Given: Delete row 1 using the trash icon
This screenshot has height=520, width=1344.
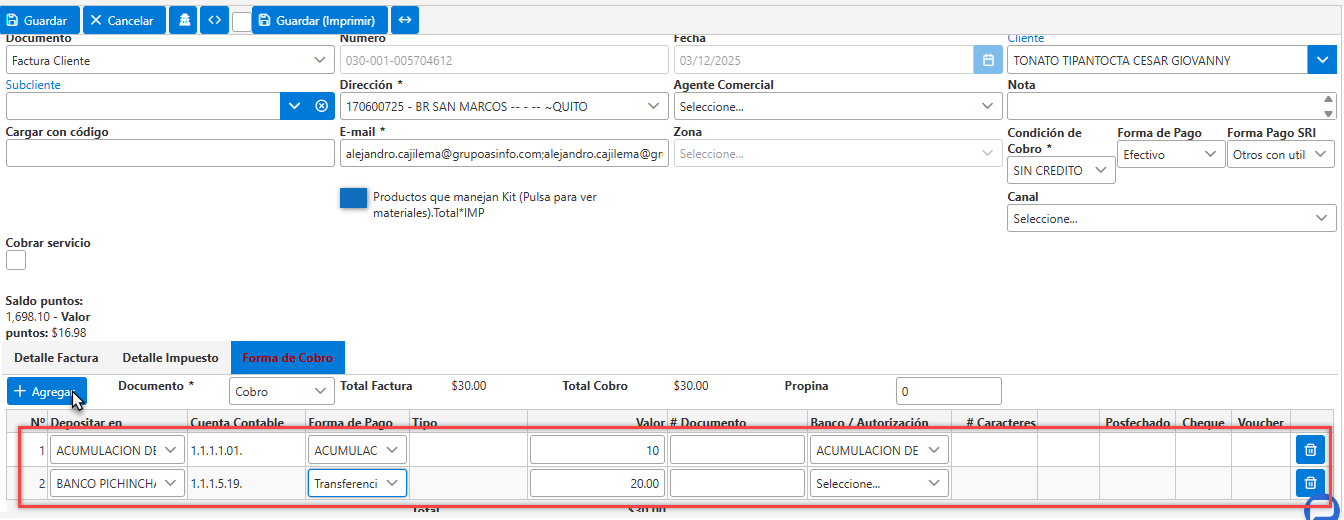Looking at the screenshot, I should [x=1310, y=450].
